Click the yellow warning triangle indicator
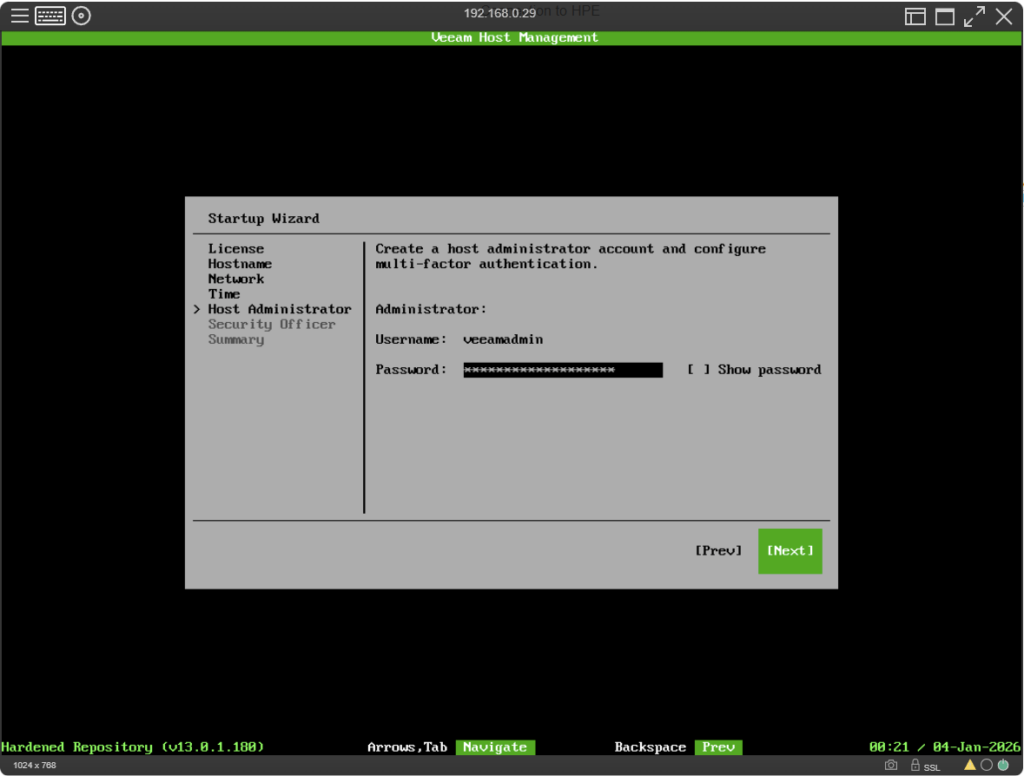Image resolution: width=1024 pixels, height=776 pixels. 969,765
